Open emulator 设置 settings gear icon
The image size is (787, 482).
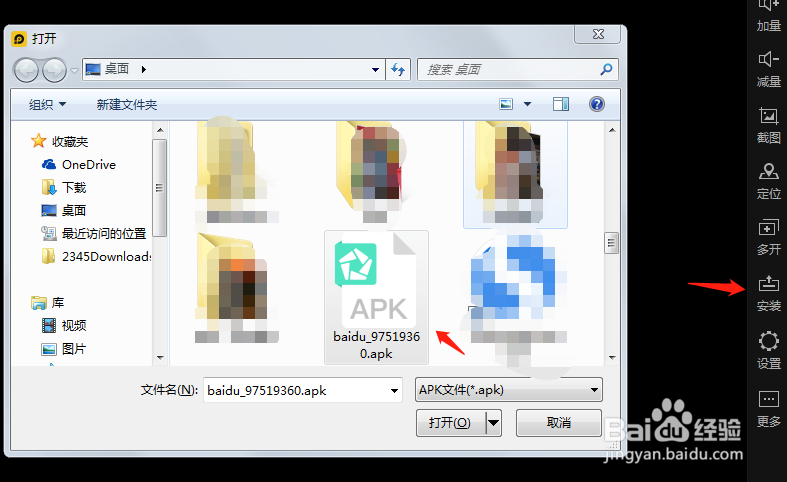click(x=768, y=341)
